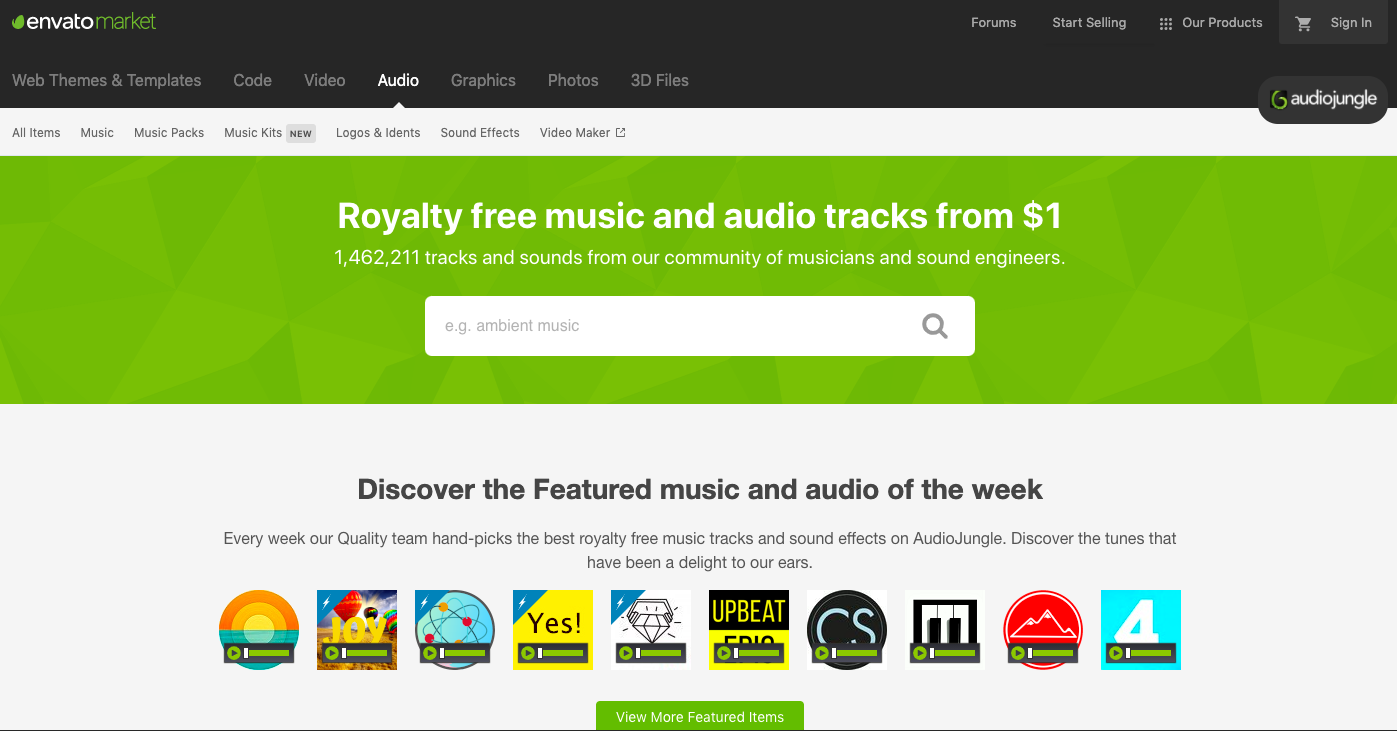Image resolution: width=1397 pixels, height=731 pixels.
Task: Click View More Featured Items button
Action: [x=700, y=716]
